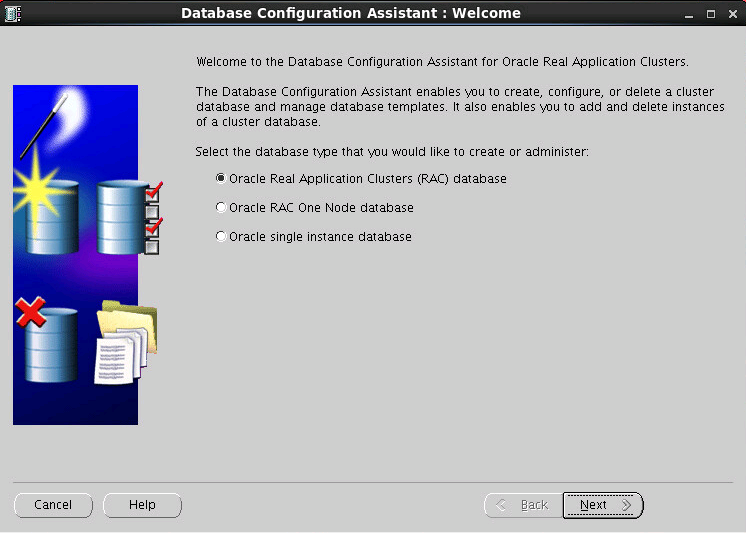The image size is (746, 533).
Task: Cancel the Database Configuration Assistant
Action: tap(53, 505)
